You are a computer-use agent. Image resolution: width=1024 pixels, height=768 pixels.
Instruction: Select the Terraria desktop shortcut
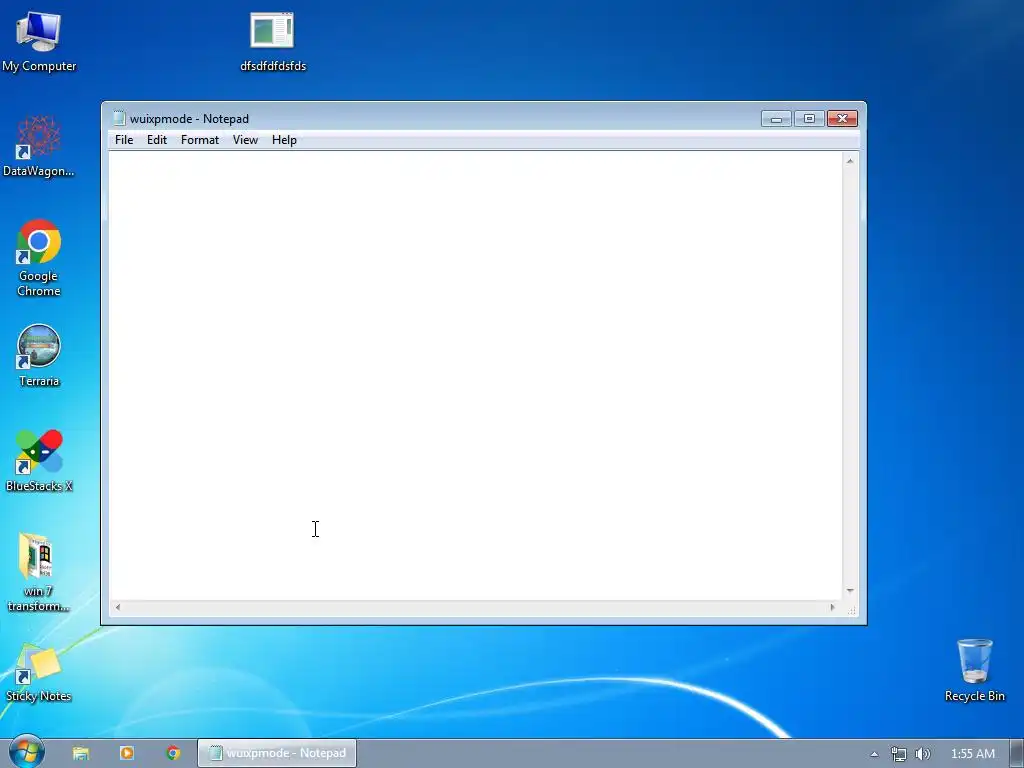click(39, 356)
